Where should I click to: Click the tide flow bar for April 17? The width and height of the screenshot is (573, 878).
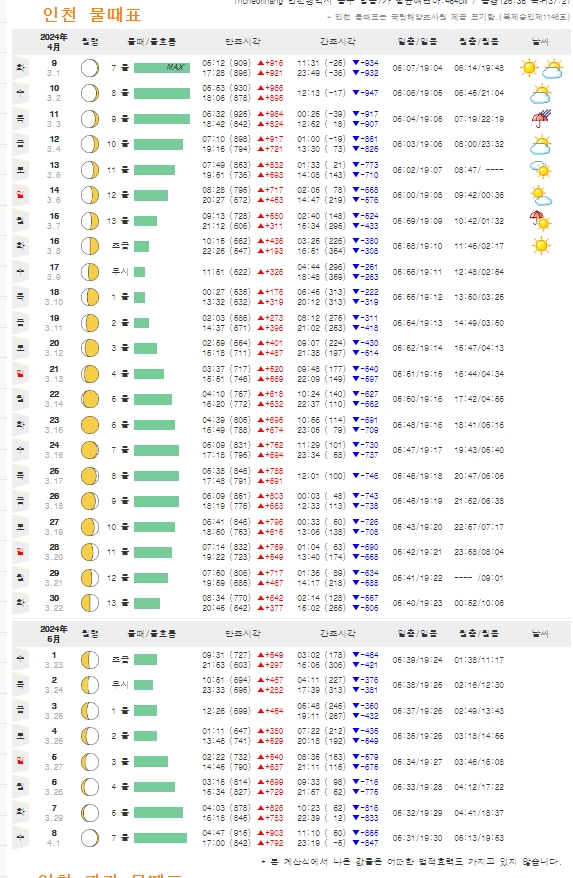pos(139,272)
